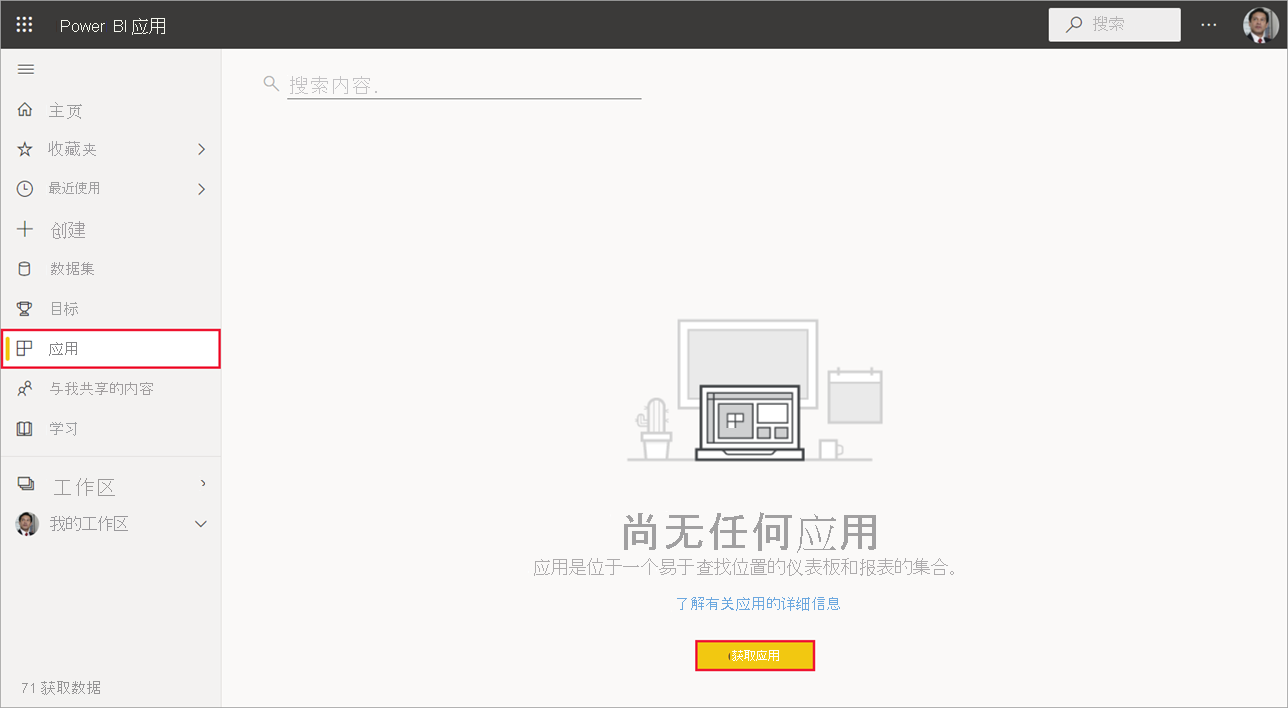This screenshot has width=1288, height=708.
Task: Click the Goals (目标) trophy icon
Action: point(26,308)
